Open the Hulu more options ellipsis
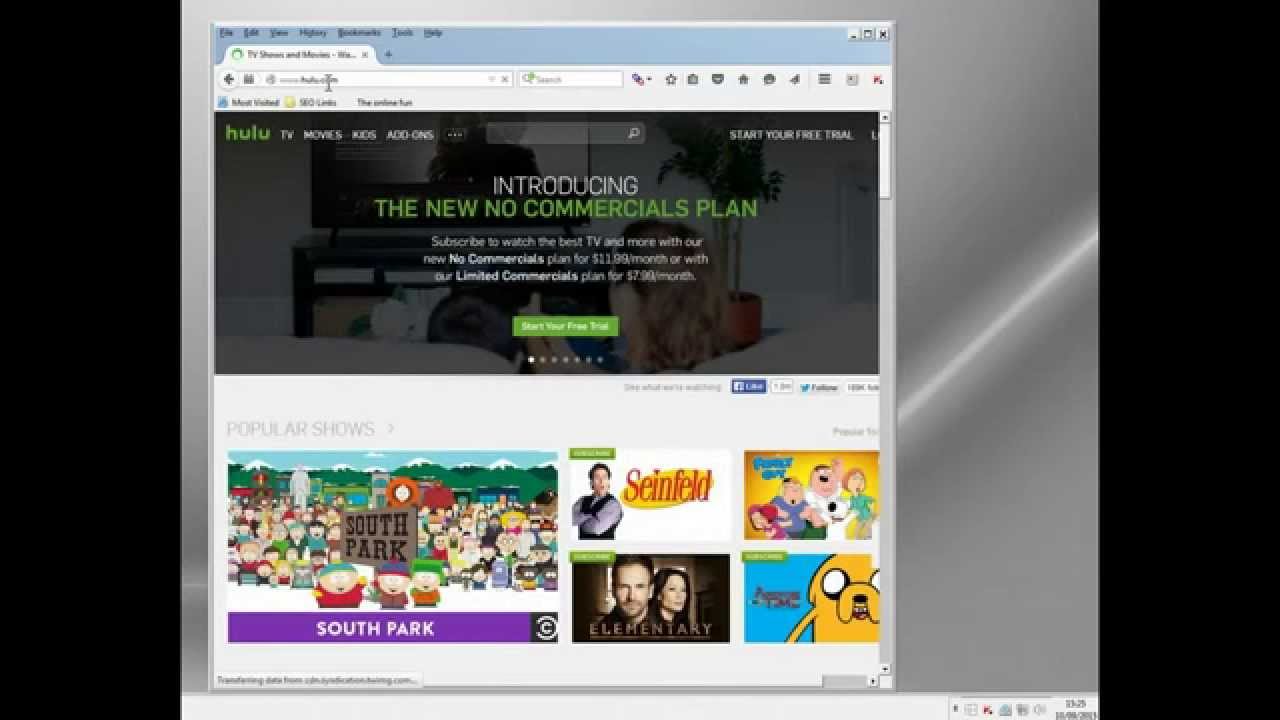 [455, 134]
